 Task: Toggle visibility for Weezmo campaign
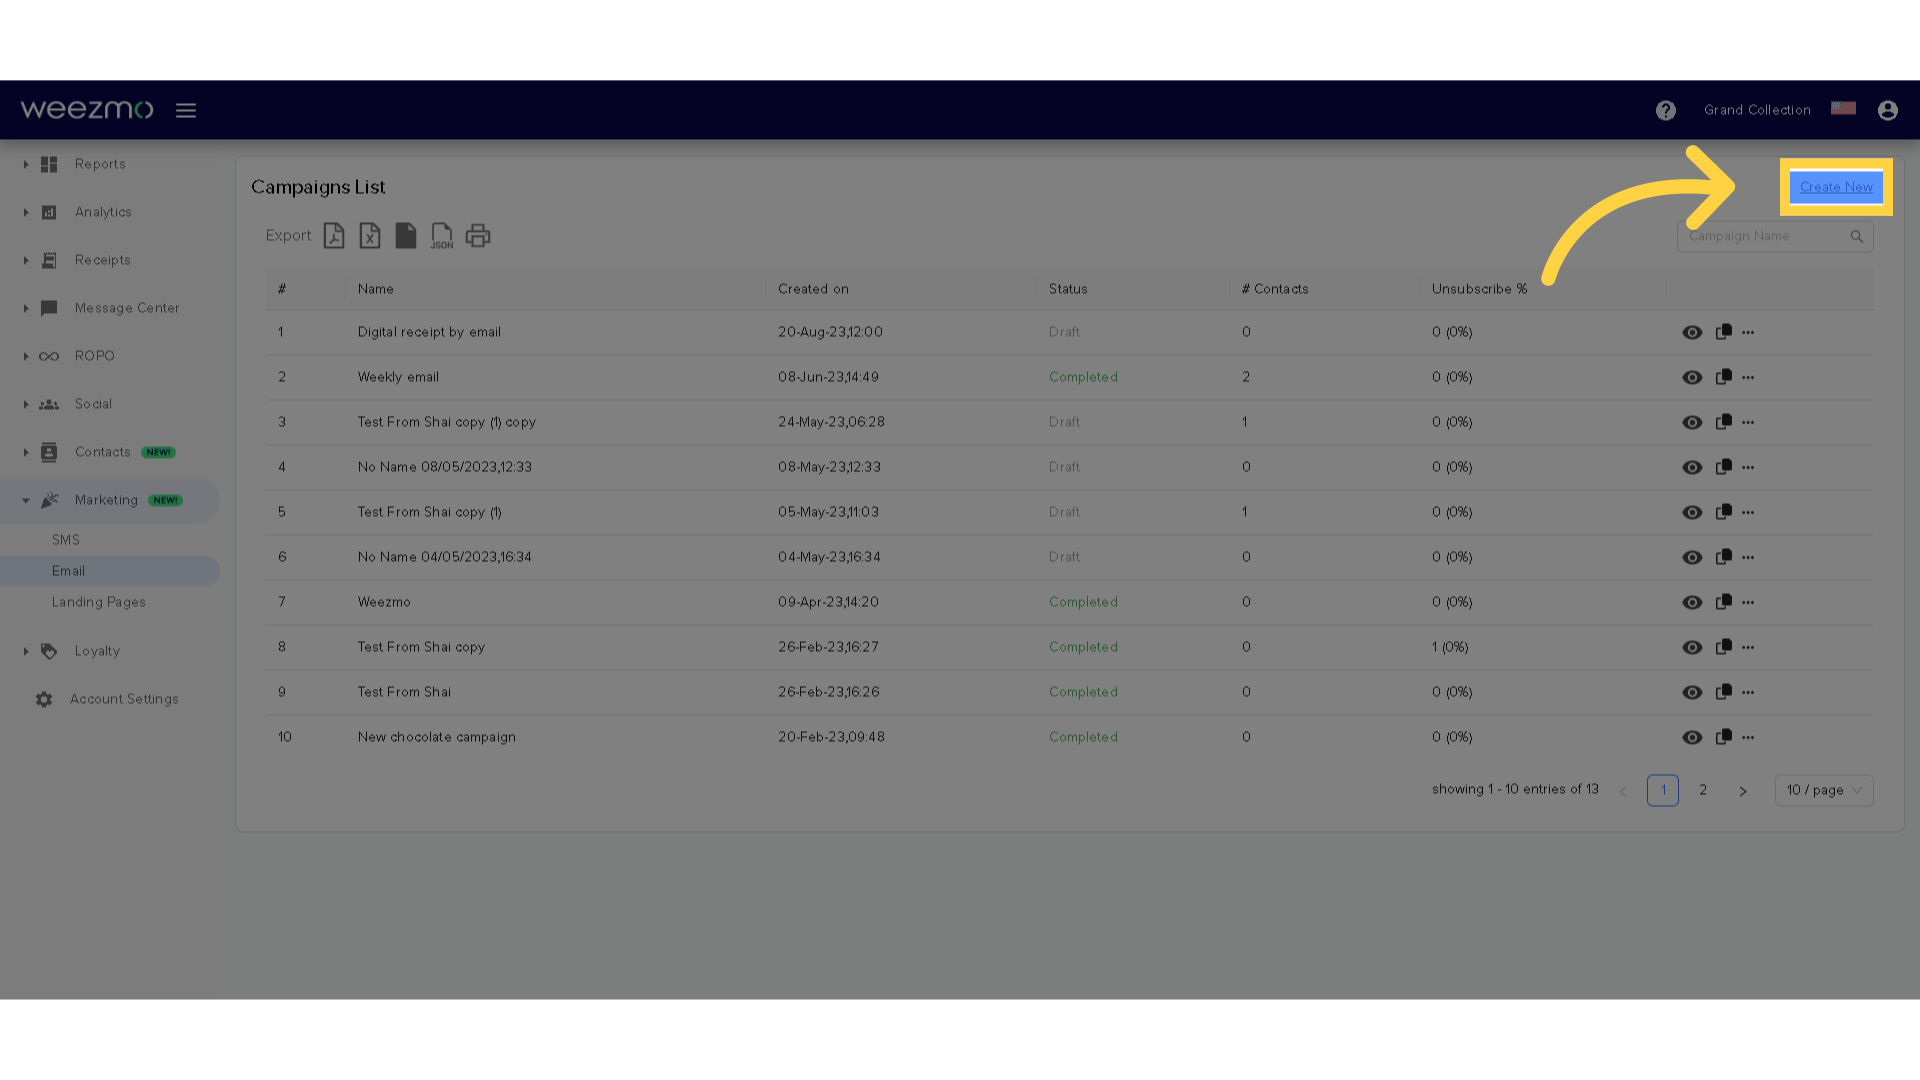pyautogui.click(x=1692, y=601)
